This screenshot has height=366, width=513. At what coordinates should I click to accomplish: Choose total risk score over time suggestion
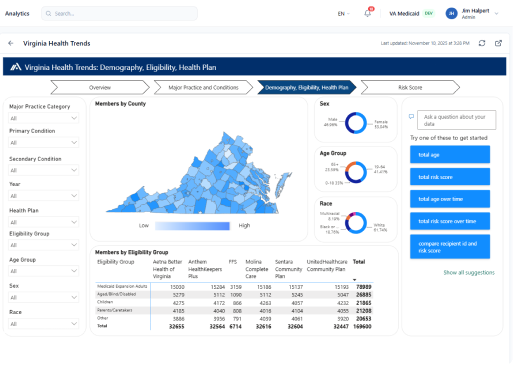coord(450,221)
